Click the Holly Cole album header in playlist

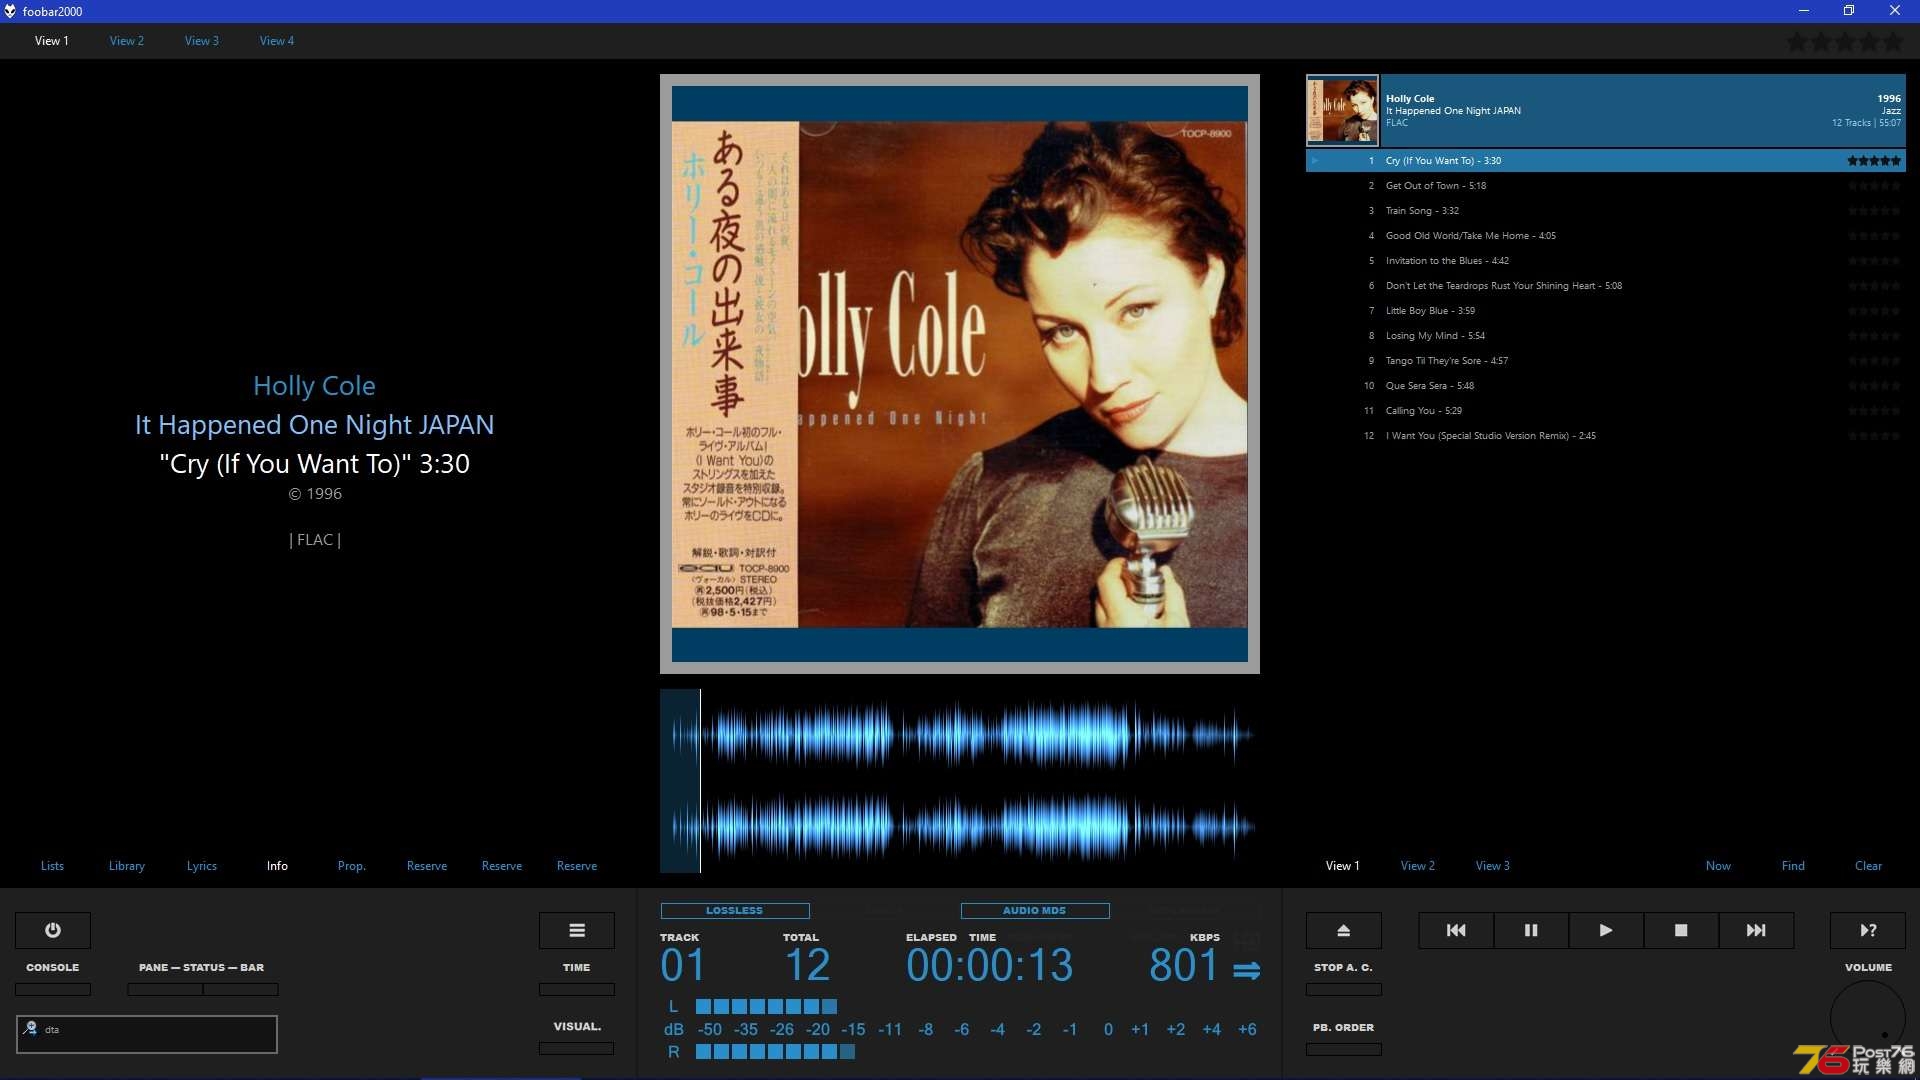point(1606,110)
